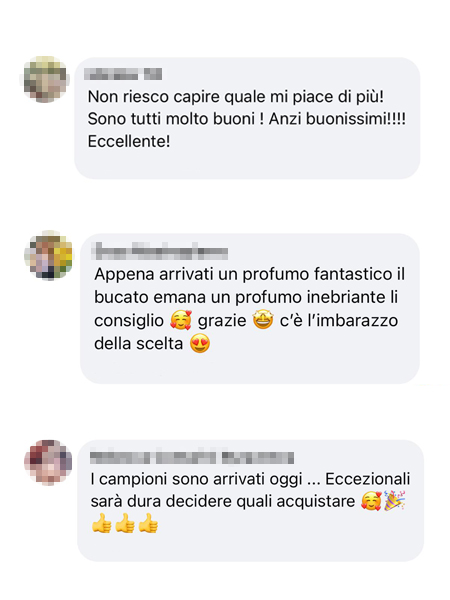Click the first commenter's pixelated profile picture
Screen dimensions: 450x600
[45, 79]
